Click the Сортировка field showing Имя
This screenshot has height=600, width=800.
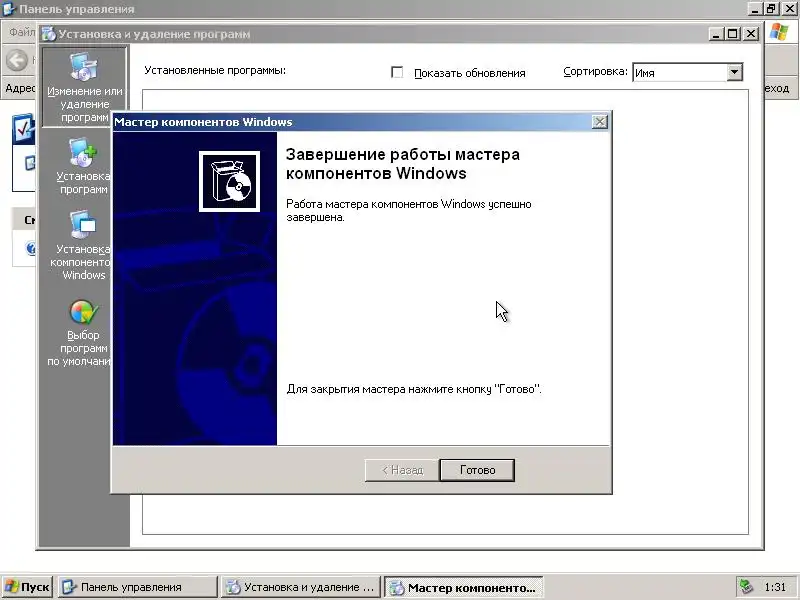pos(687,72)
